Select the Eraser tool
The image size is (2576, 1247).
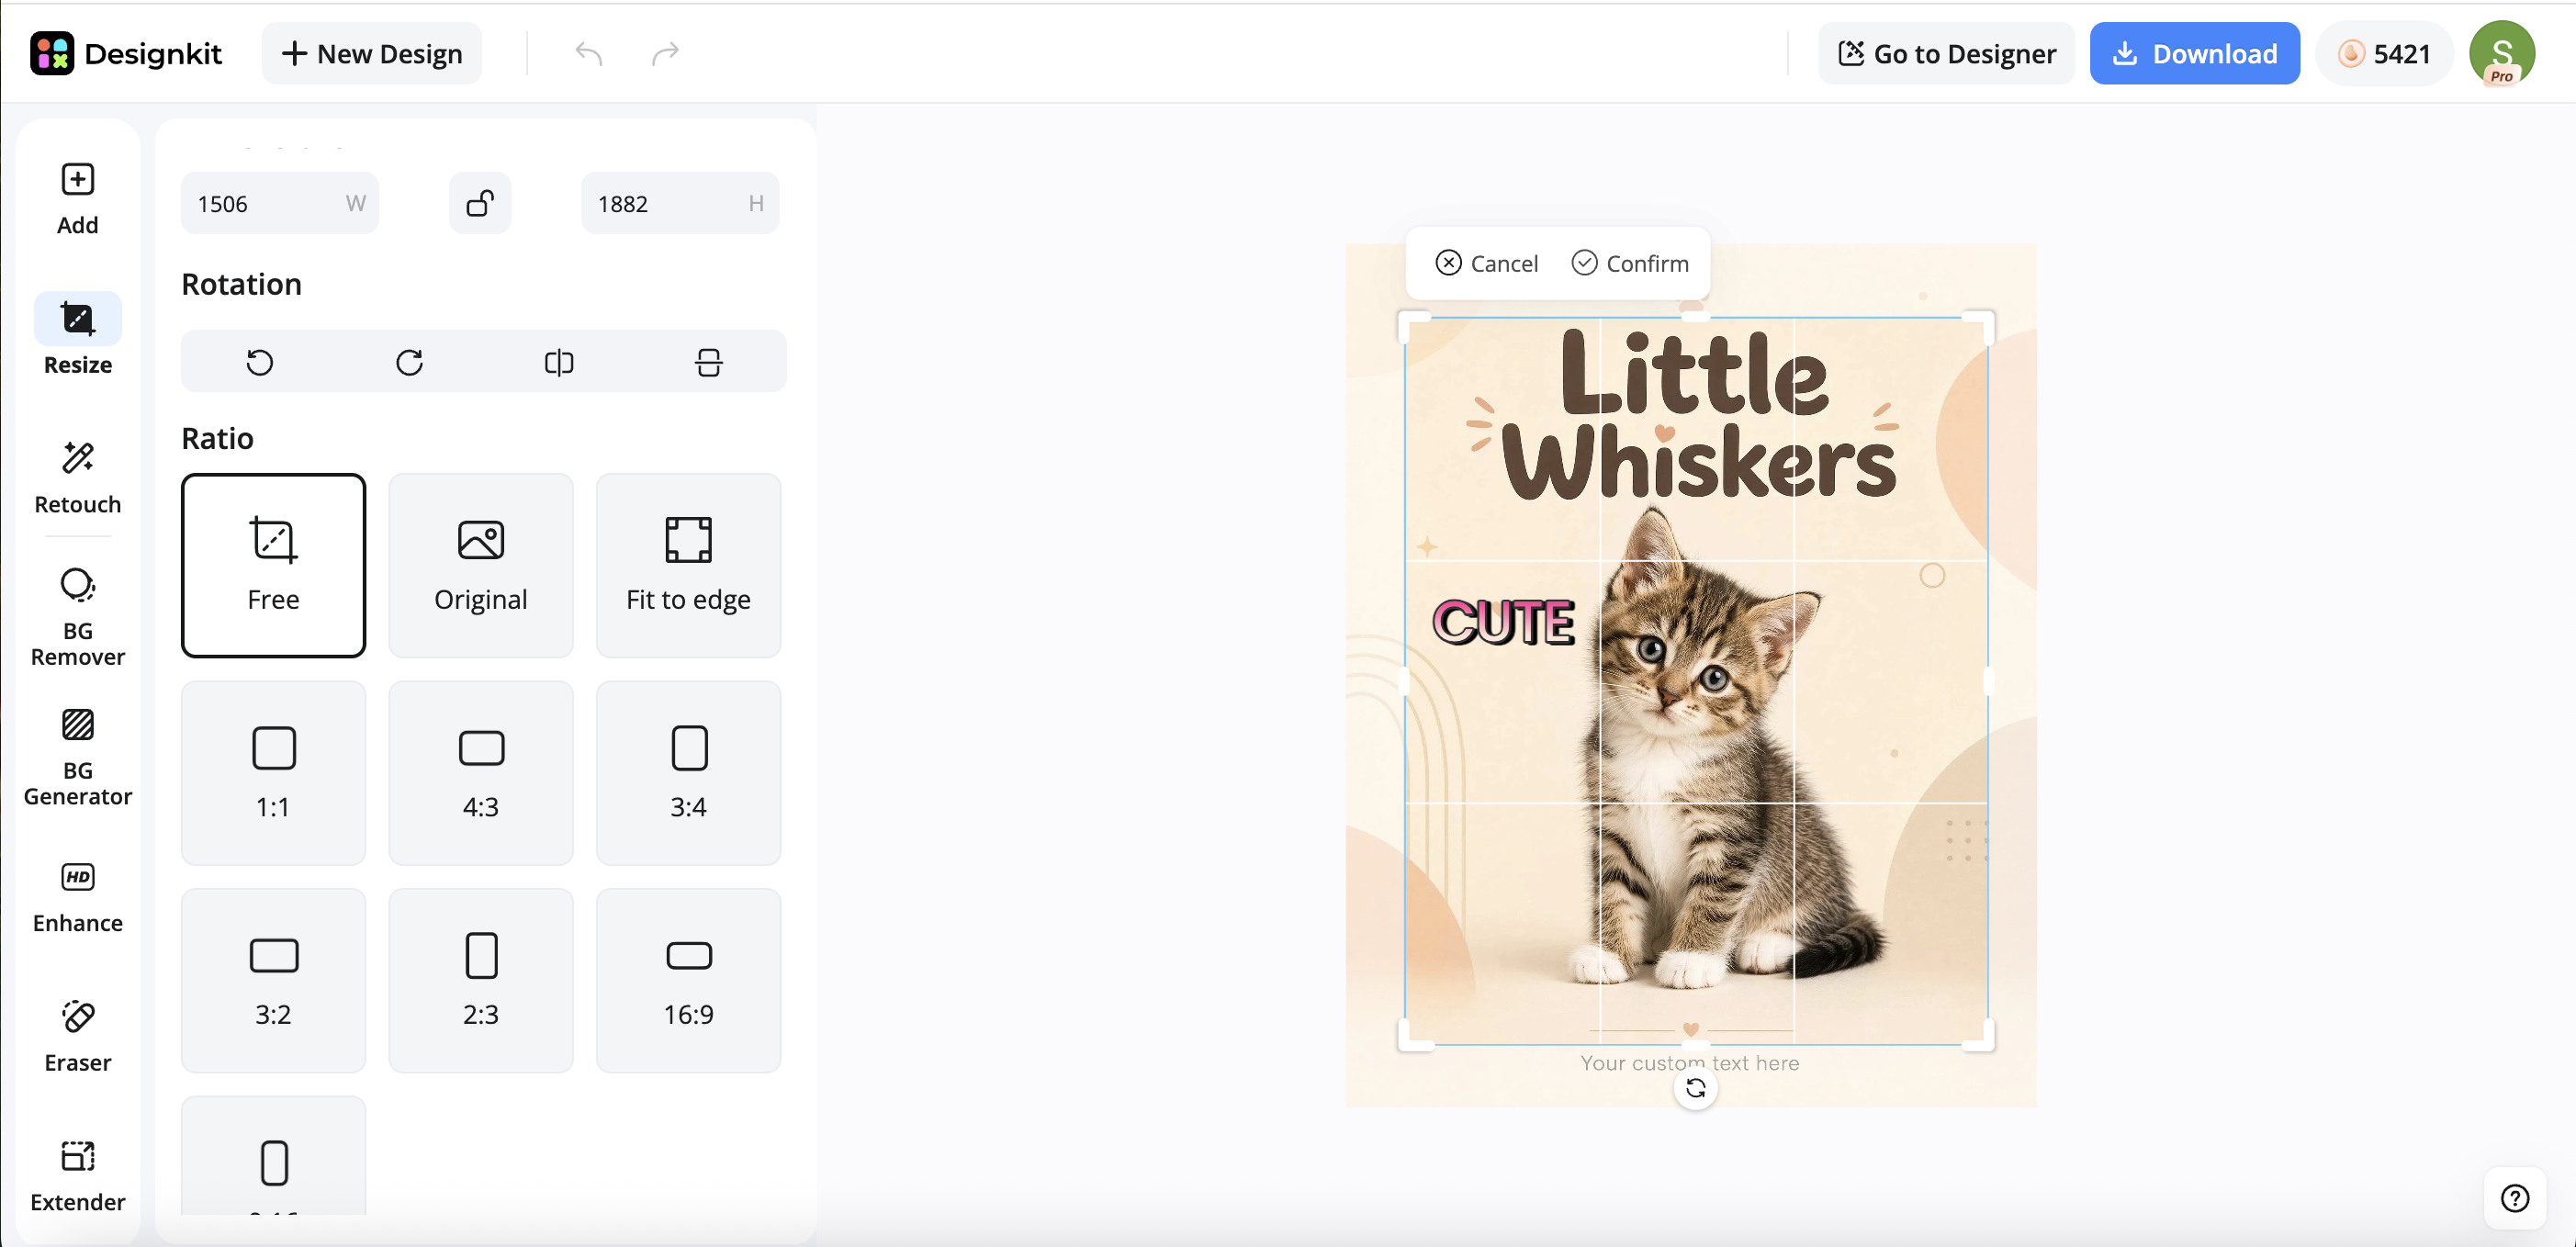(x=78, y=1035)
